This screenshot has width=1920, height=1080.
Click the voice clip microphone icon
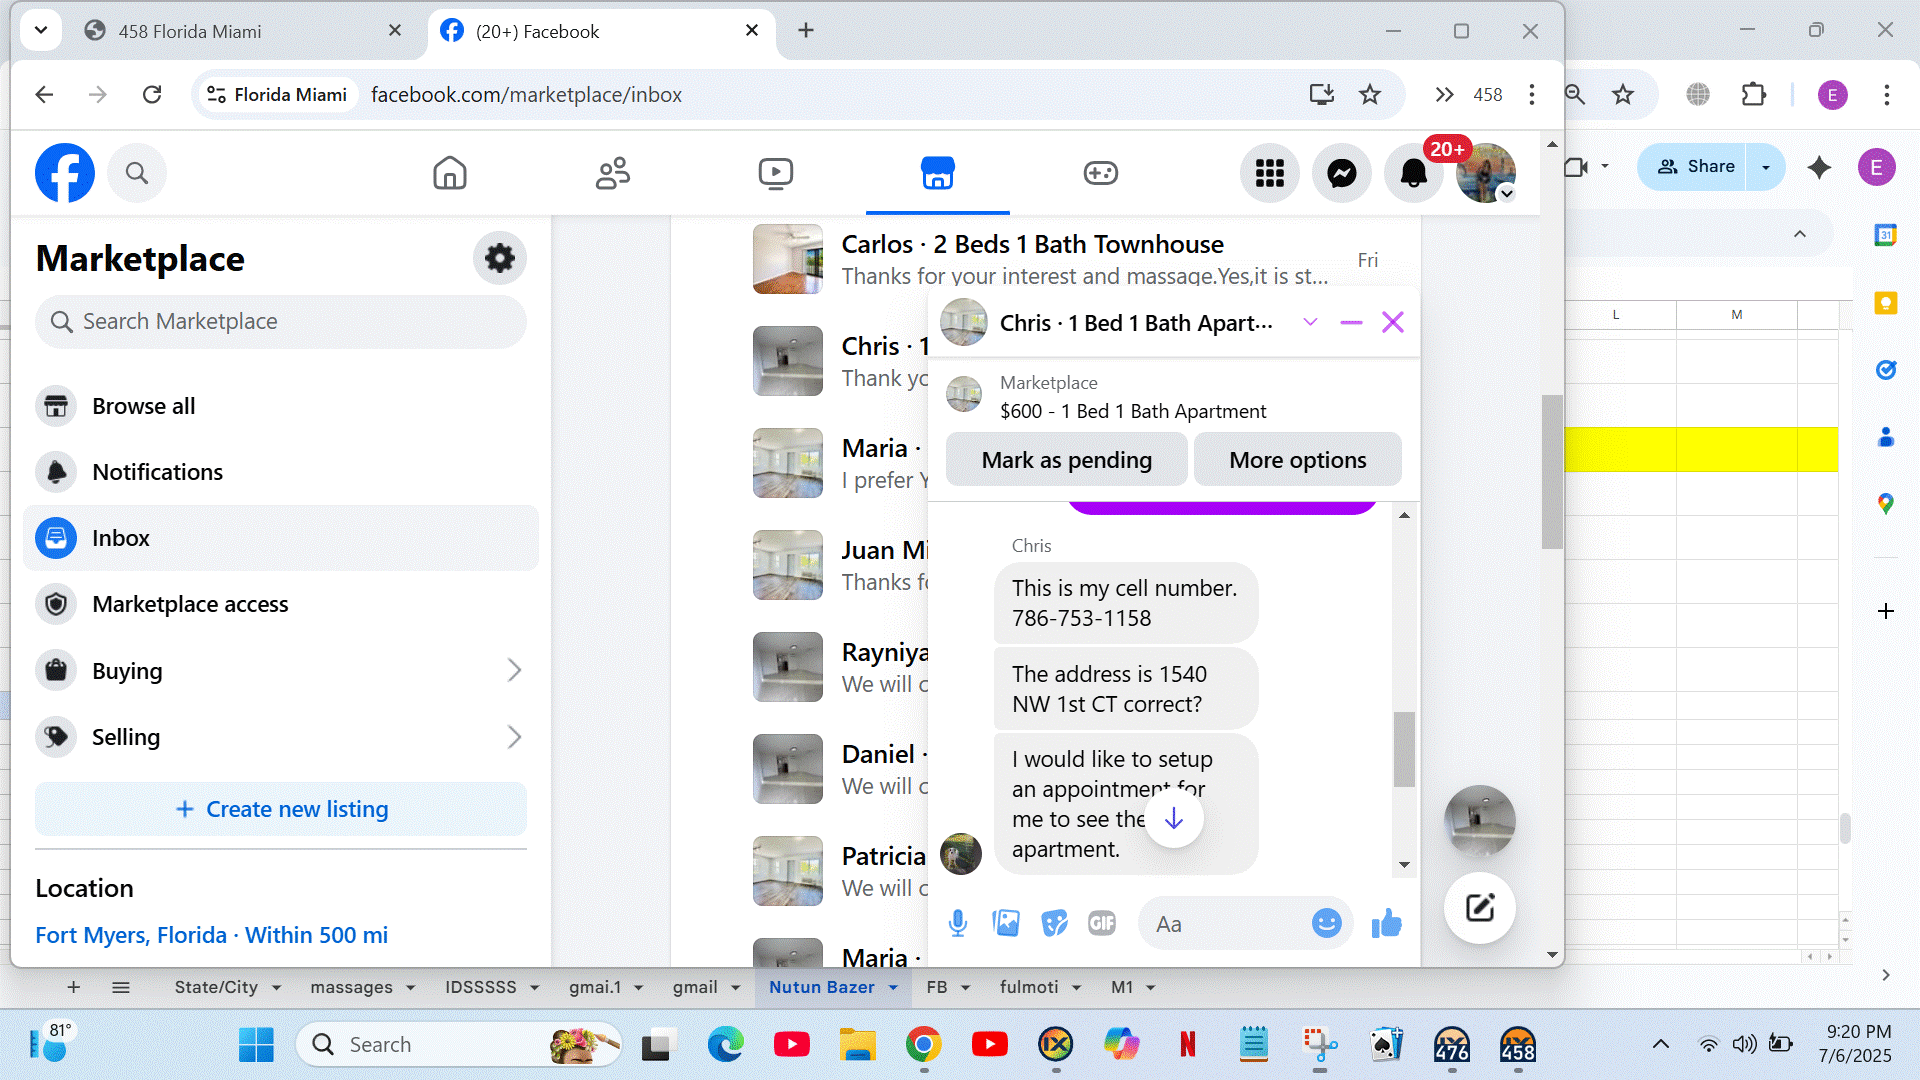tap(957, 923)
